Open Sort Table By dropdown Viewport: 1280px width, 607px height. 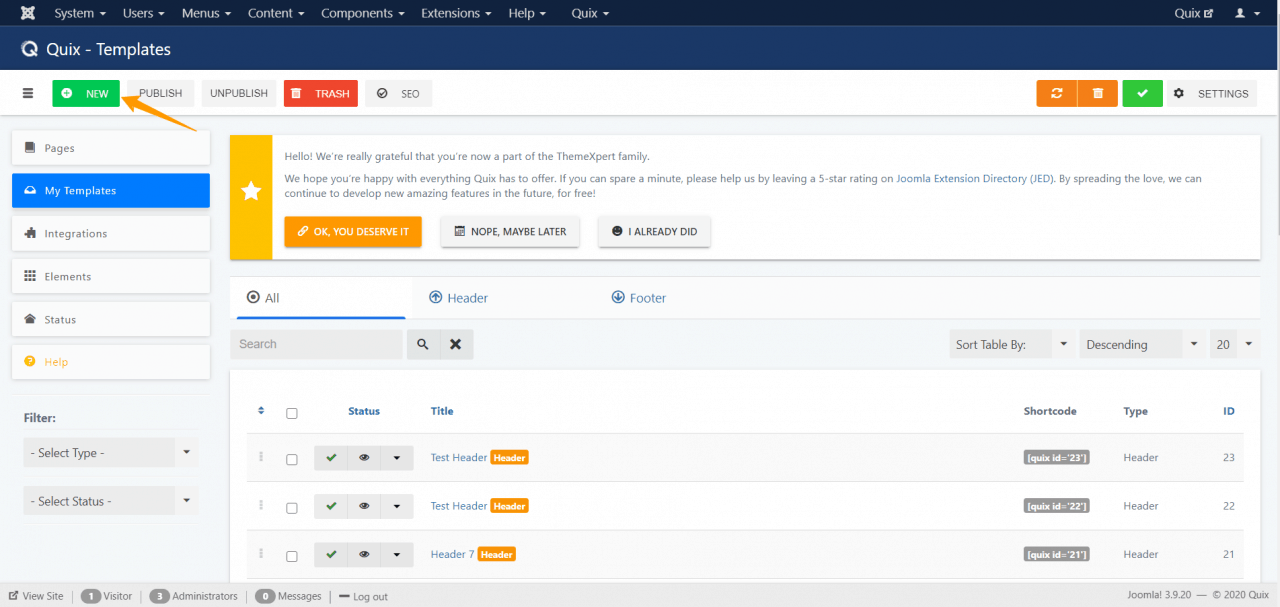pyautogui.click(x=1012, y=344)
